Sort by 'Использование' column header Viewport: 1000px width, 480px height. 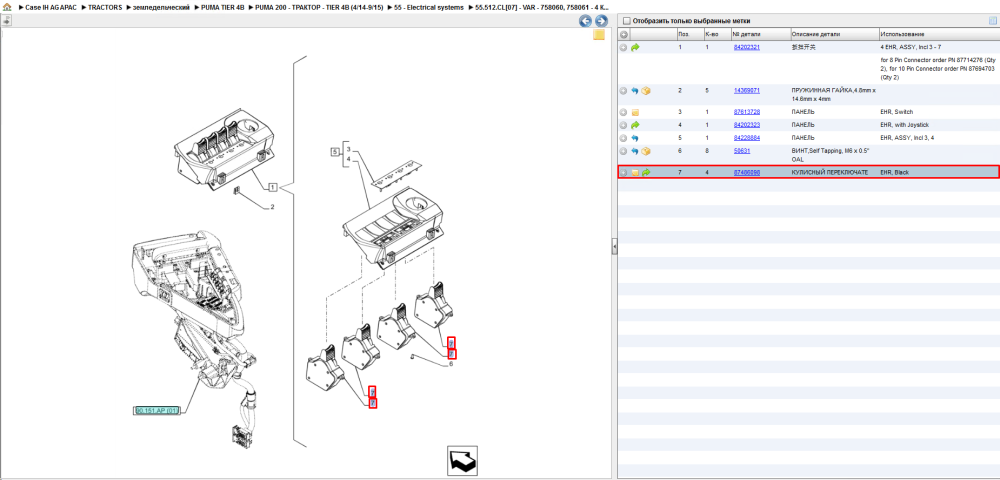938,34
